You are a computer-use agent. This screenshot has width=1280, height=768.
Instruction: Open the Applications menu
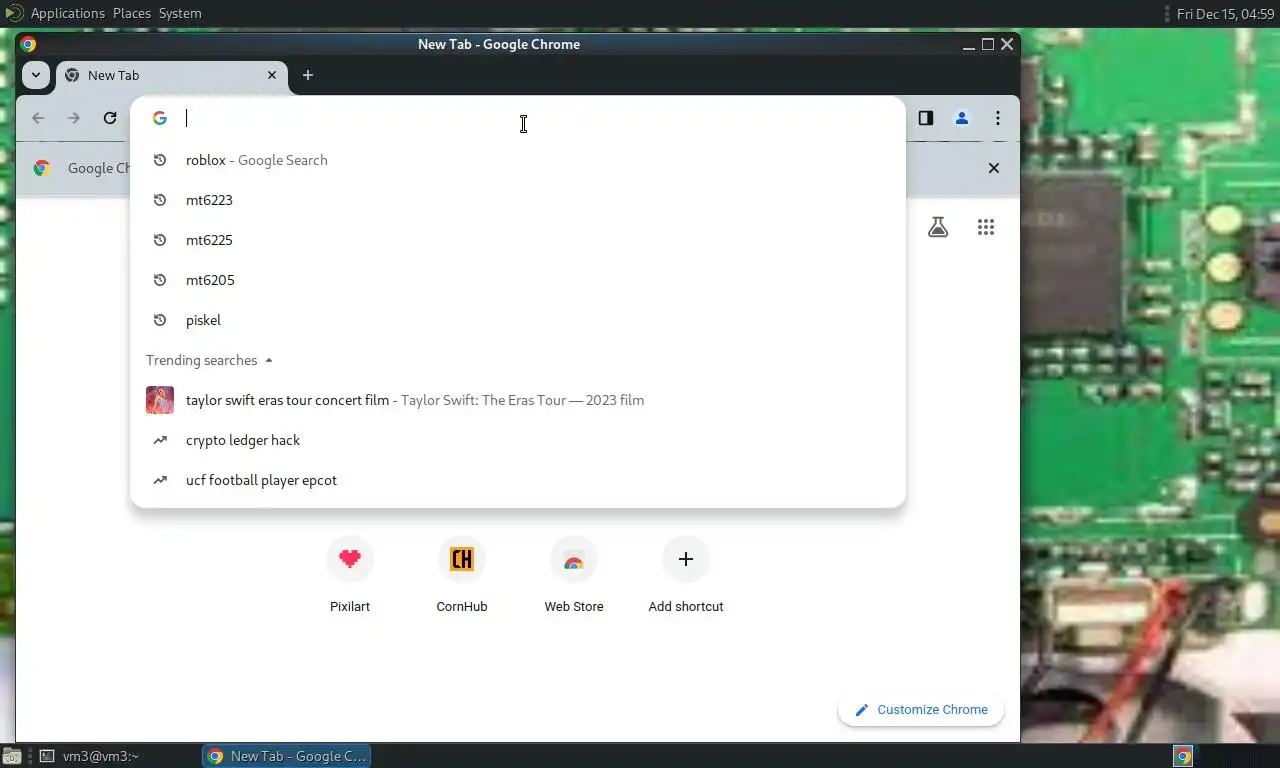click(68, 13)
